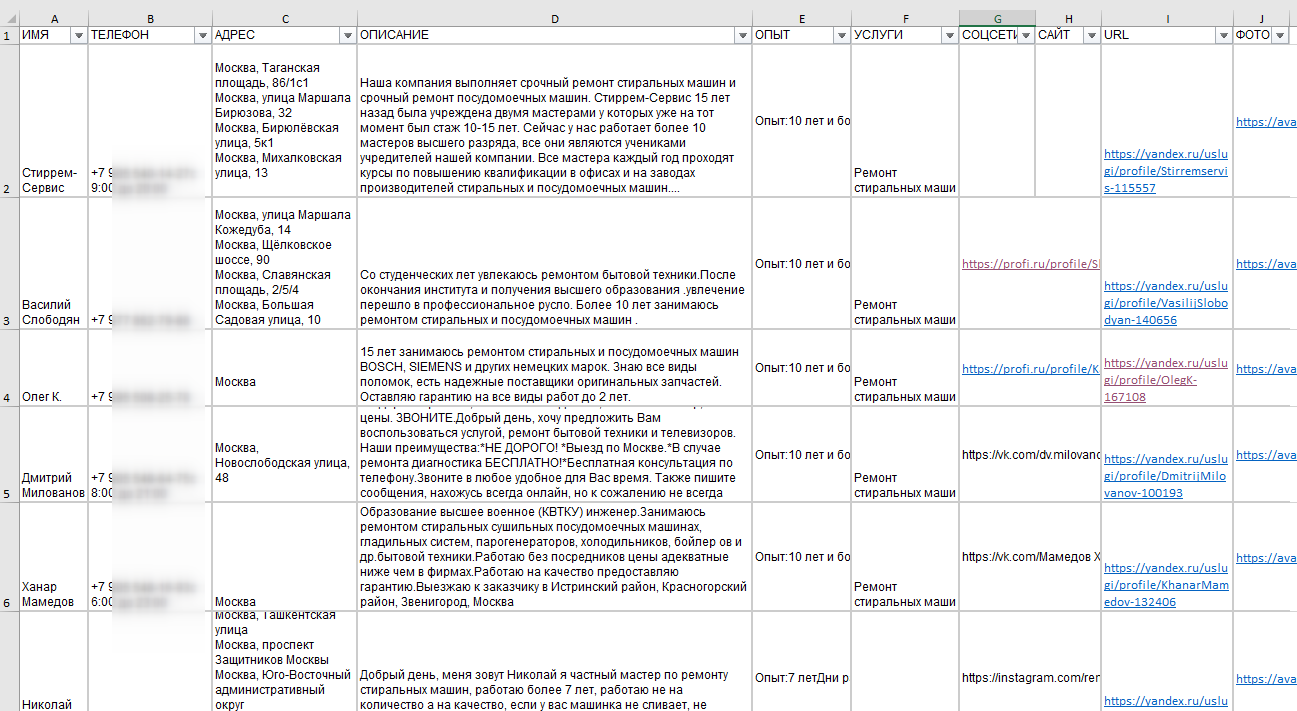
Task: Select row 1 header
Action: pyautogui.click(x=9, y=35)
